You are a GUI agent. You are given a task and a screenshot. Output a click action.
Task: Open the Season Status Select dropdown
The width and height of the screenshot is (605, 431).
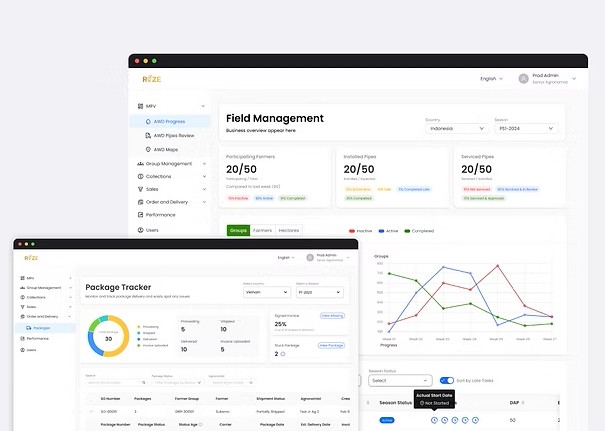(400, 380)
